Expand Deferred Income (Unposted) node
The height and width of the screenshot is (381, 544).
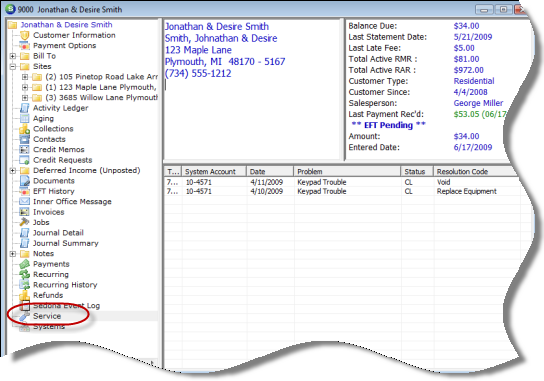12,171
